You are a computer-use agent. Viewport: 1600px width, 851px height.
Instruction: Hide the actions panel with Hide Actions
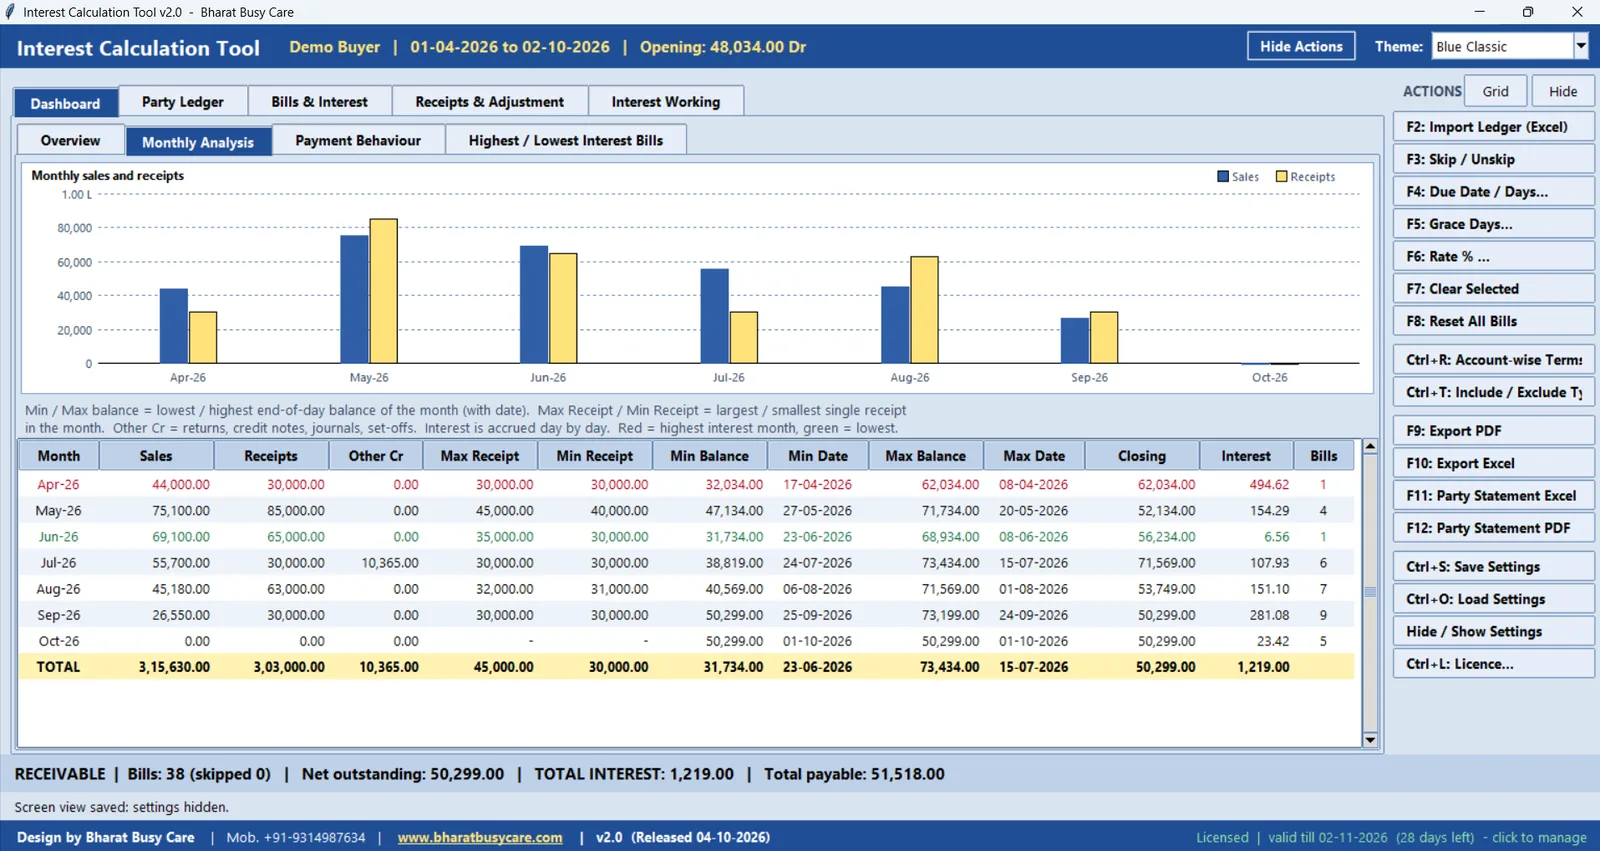pyautogui.click(x=1301, y=46)
